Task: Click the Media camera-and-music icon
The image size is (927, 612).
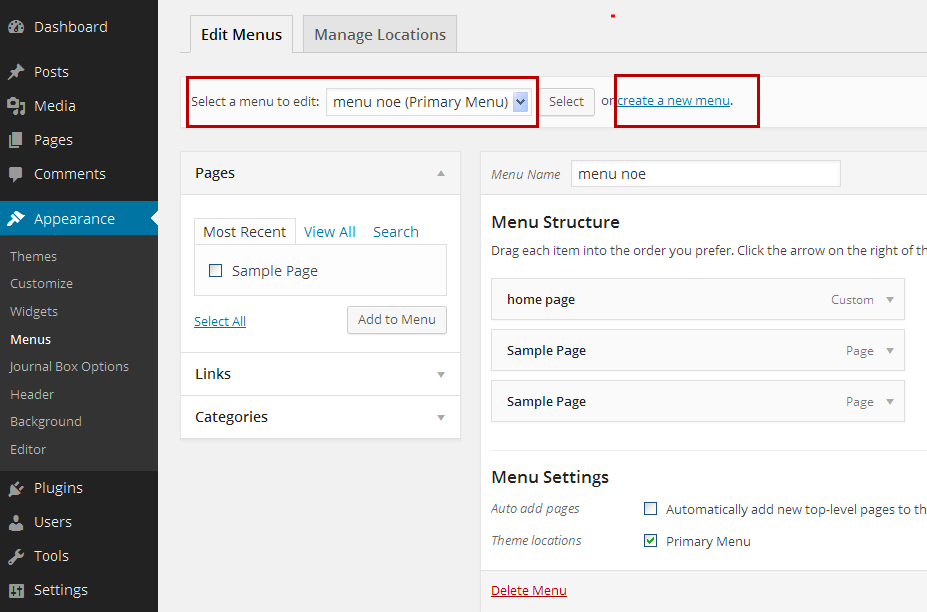Action: tap(16, 106)
